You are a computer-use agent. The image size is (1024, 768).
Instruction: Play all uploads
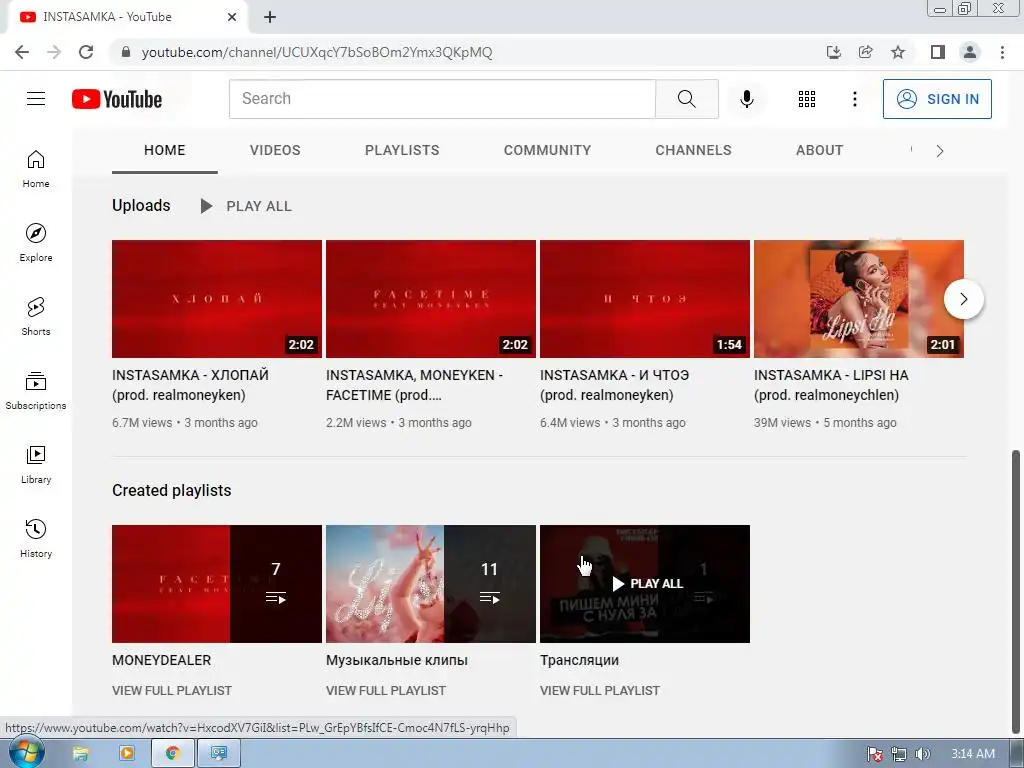coord(246,206)
